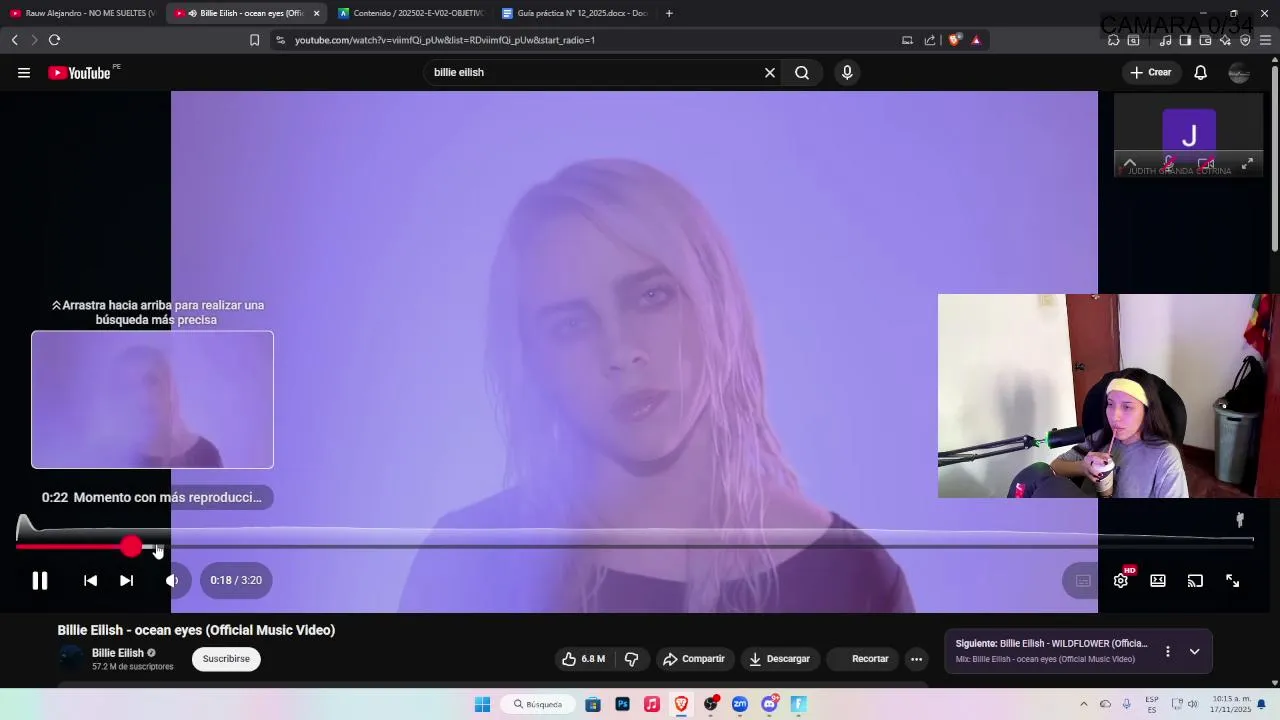Open player settings gear

[1121, 580]
